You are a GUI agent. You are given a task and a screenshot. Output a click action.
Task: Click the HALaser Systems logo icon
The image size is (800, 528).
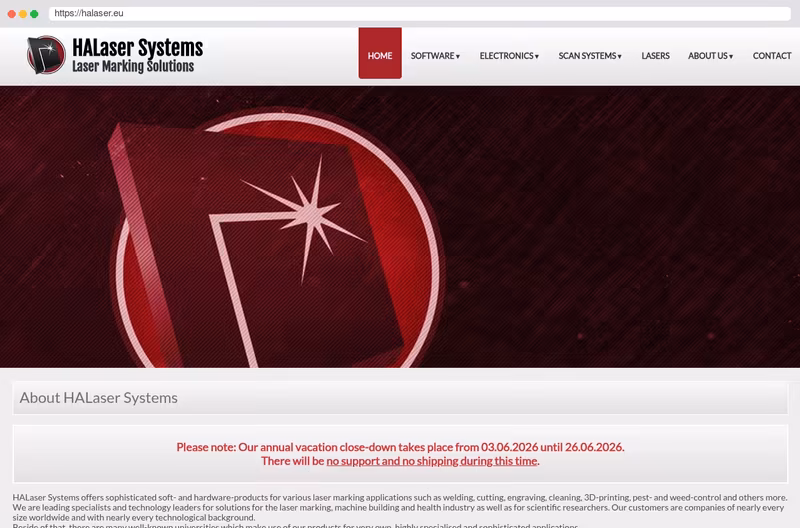click(46, 55)
